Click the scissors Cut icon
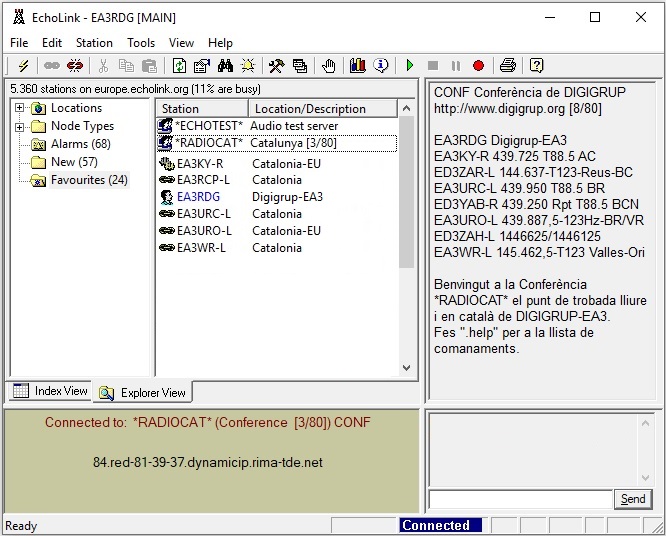Screen dimensions: 666x536 point(103,65)
